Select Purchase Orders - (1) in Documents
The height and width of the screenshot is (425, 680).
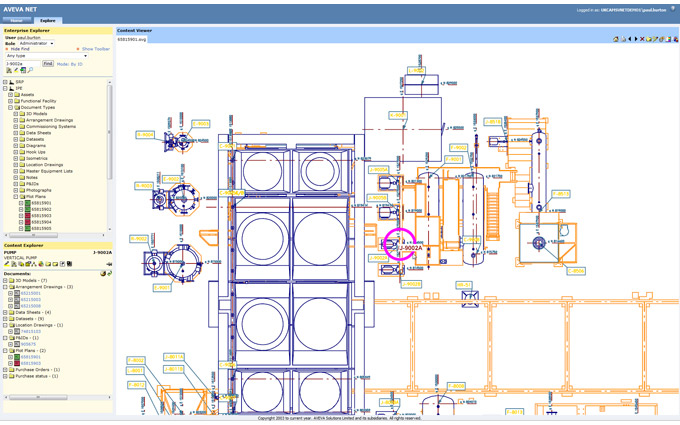[38, 370]
